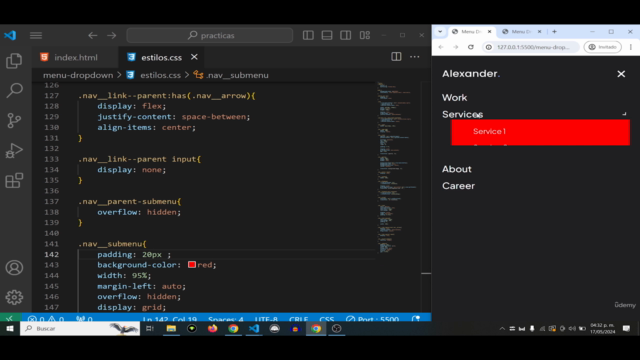Open the Run and Debug view
Viewport: 640px width, 360px height.
[14, 150]
